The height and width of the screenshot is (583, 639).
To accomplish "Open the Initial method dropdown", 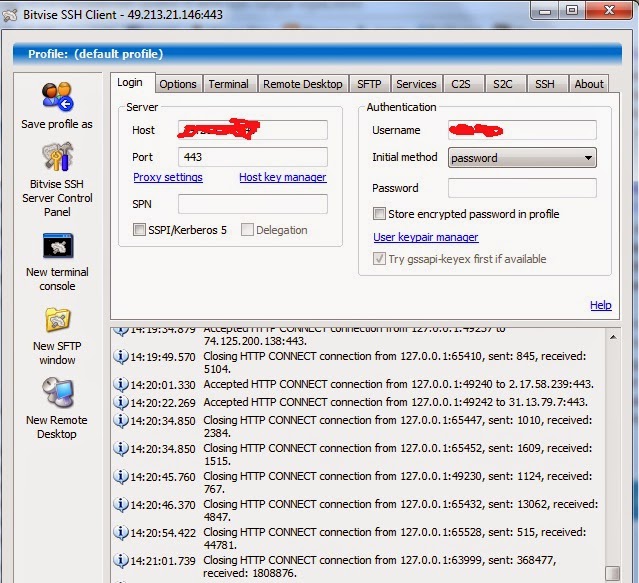I will (x=522, y=158).
